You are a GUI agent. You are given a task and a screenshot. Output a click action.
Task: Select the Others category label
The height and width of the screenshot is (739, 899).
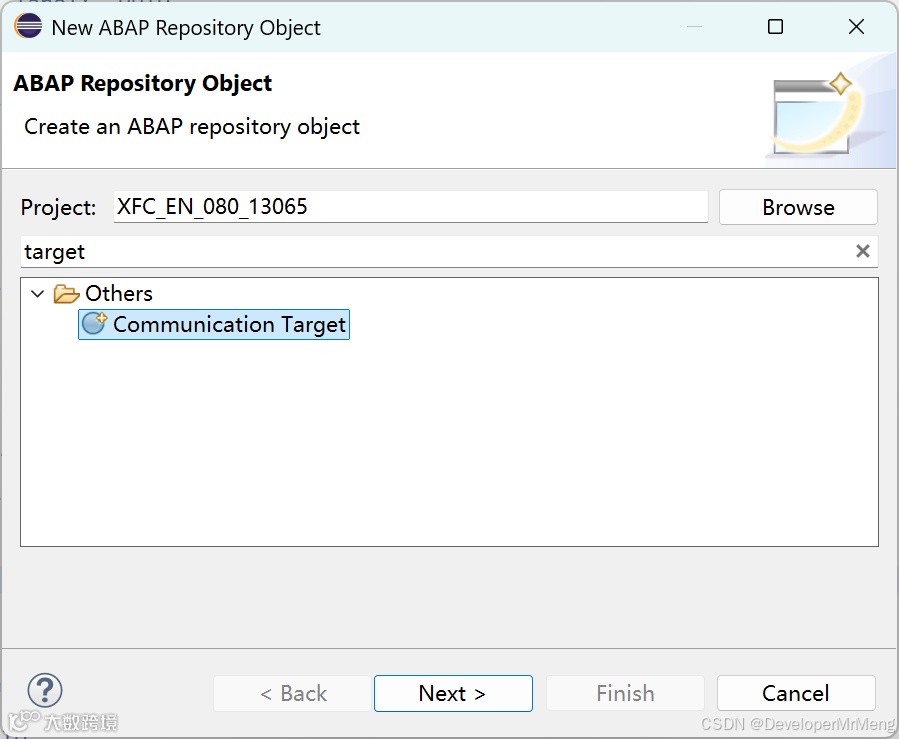pyautogui.click(x=119, y=294)
